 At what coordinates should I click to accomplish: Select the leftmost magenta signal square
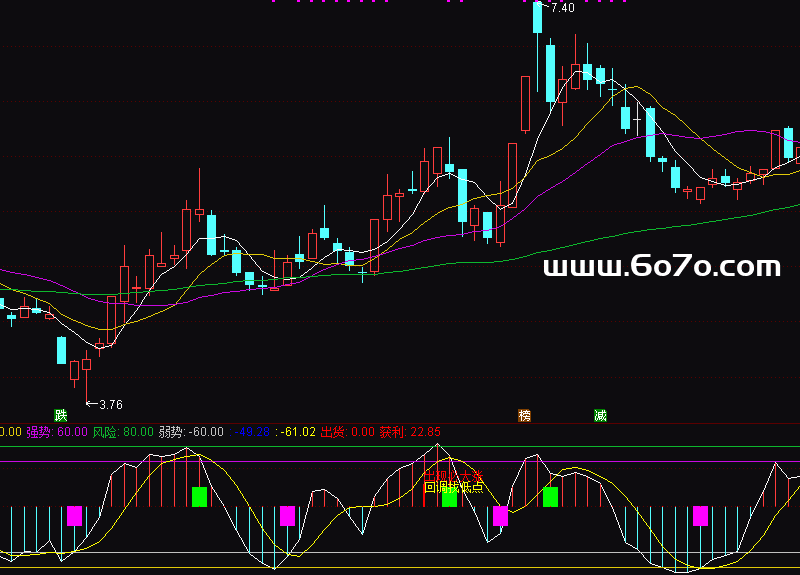tap(74, 516)
